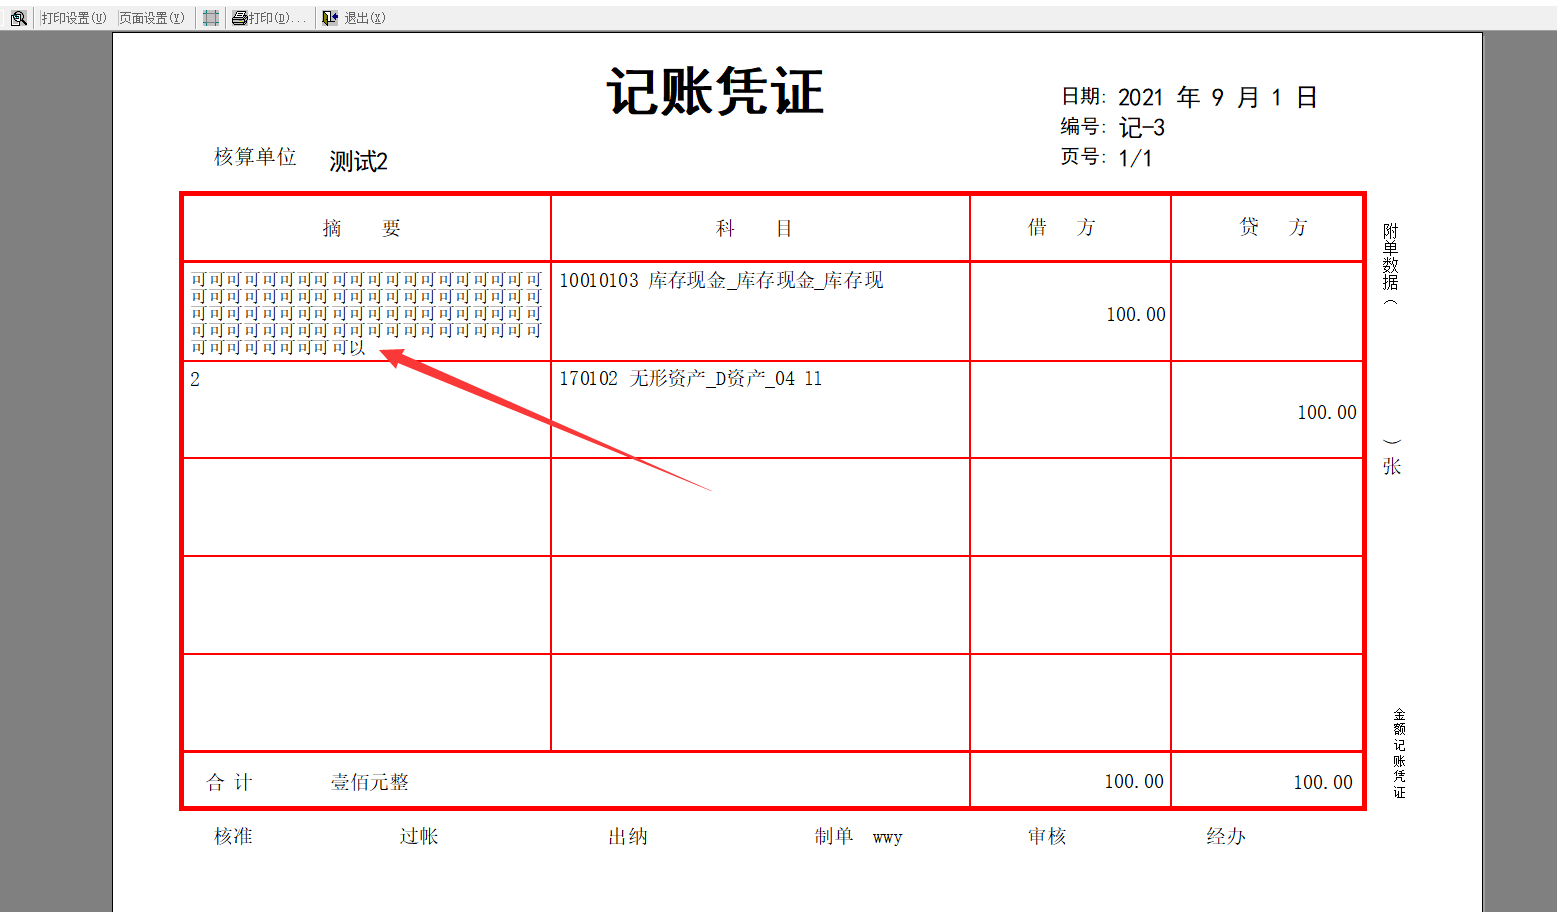Click the 审核 audit label
The width and height of the screenshot is (1557, 912).
click(x=1047, y=836)
